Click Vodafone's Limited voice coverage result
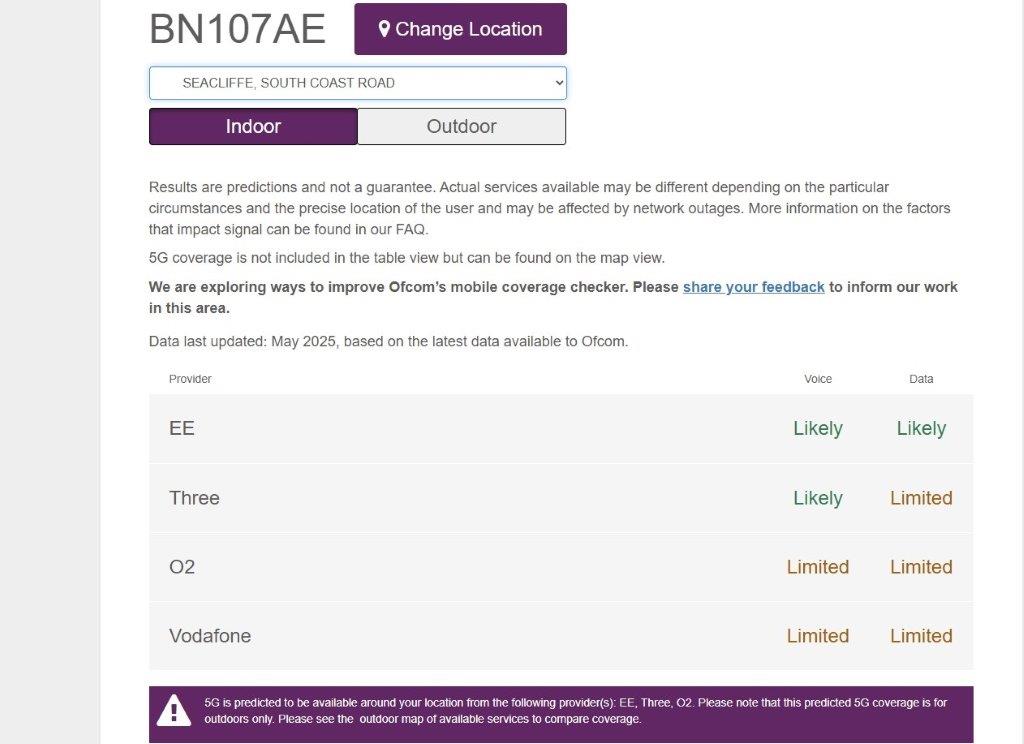Viewport: 1024px width, 744px height. coord(818,636)
